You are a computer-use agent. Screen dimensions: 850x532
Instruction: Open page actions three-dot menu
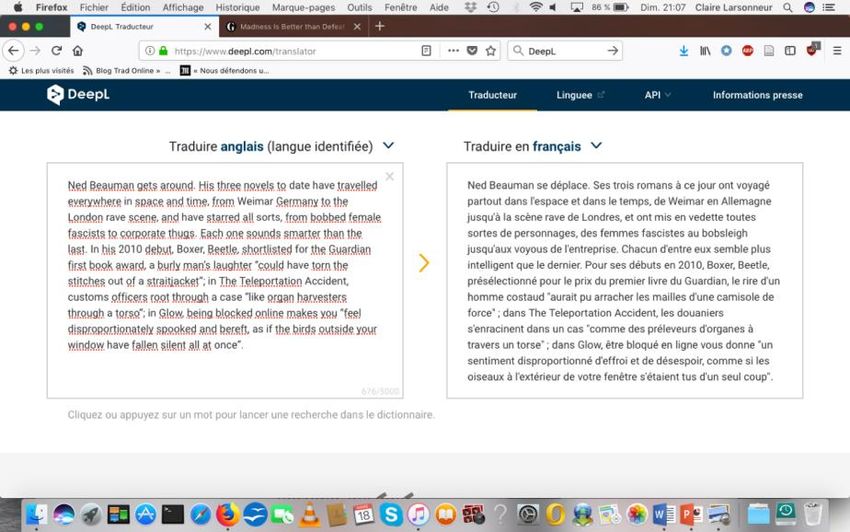click(453, 51)
